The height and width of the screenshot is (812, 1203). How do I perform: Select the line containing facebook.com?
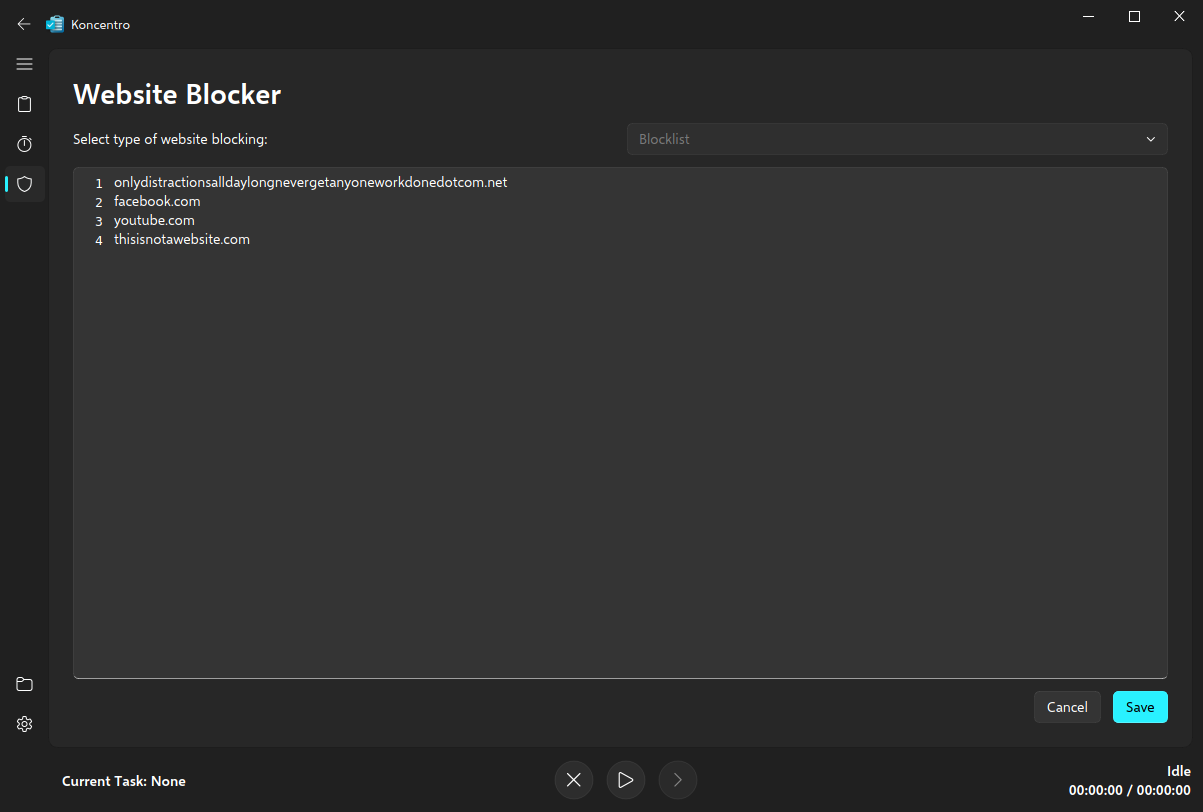point(157,201)
